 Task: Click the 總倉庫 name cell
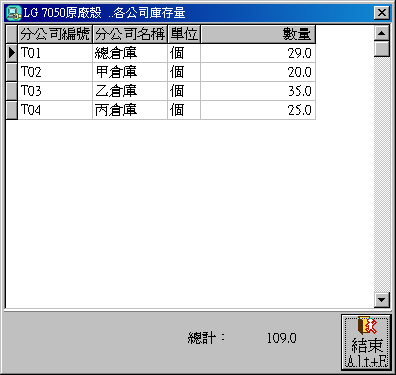(130, 53)
